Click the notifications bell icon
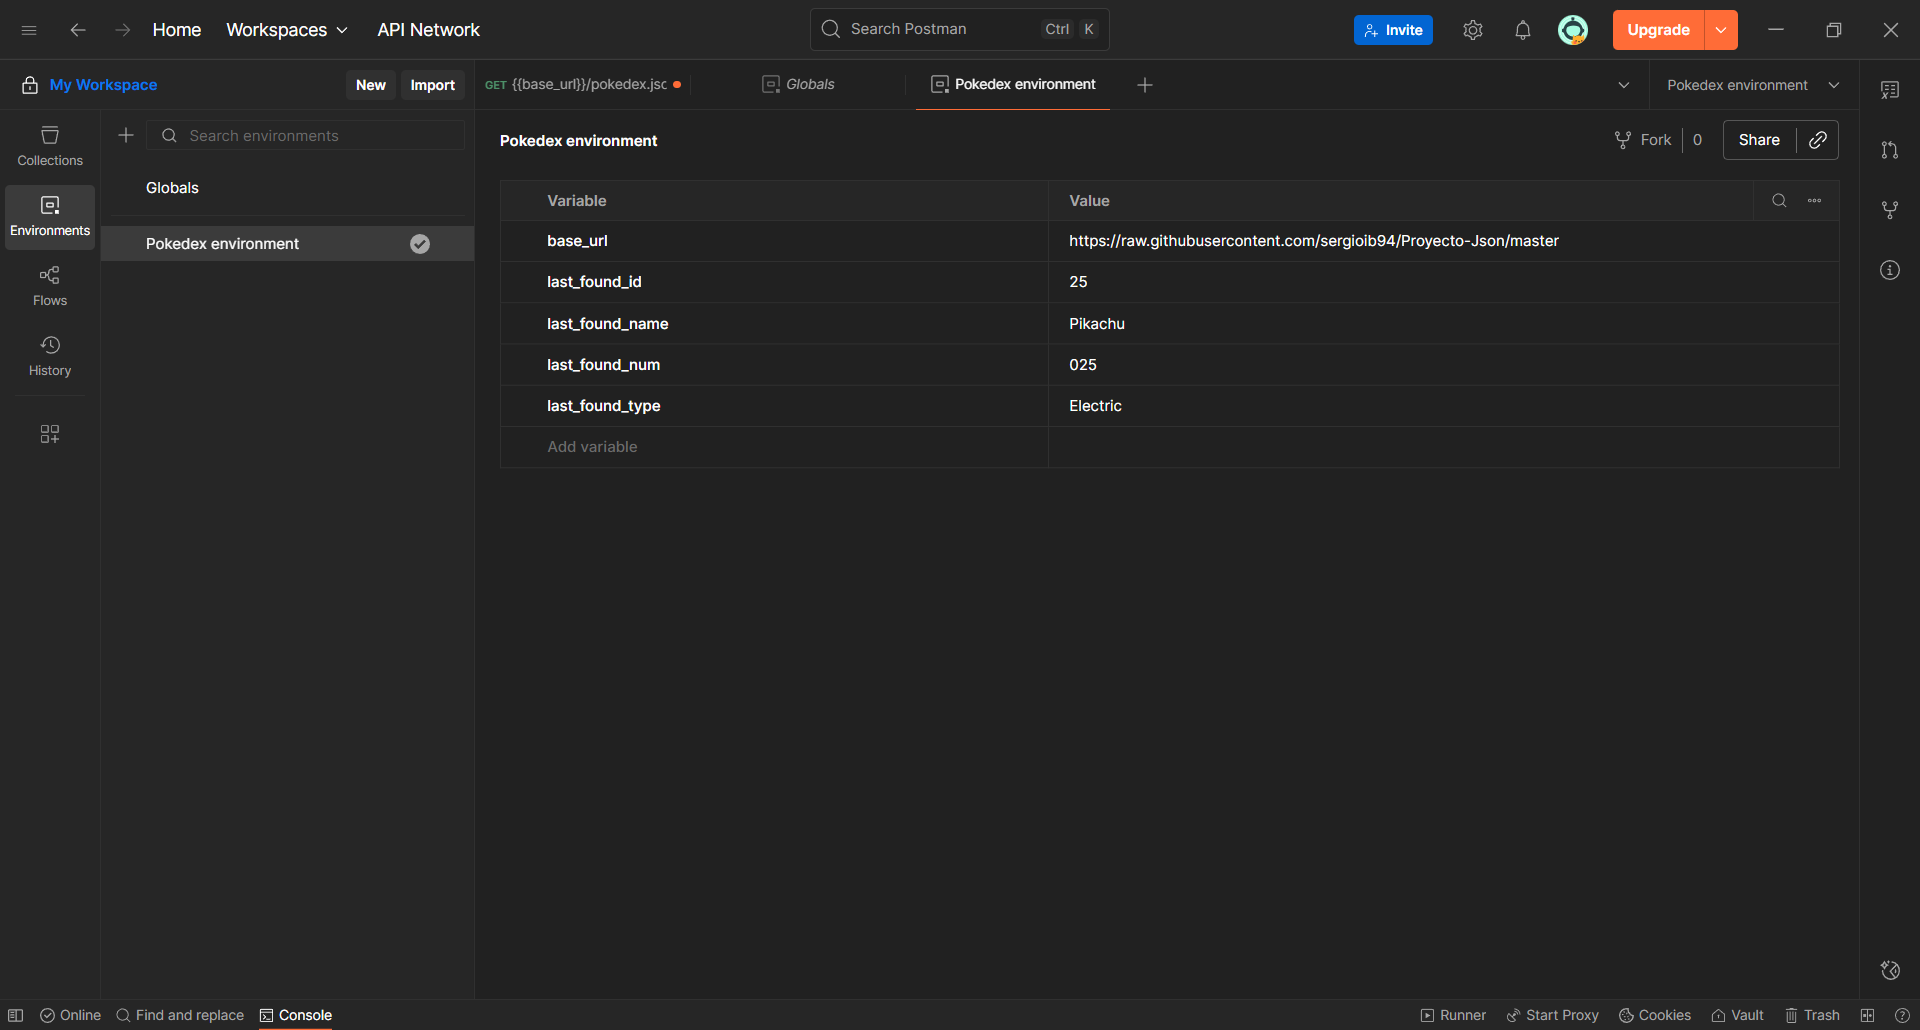The width and height of the screenshot is (1920, 1030). point(1522,30)
